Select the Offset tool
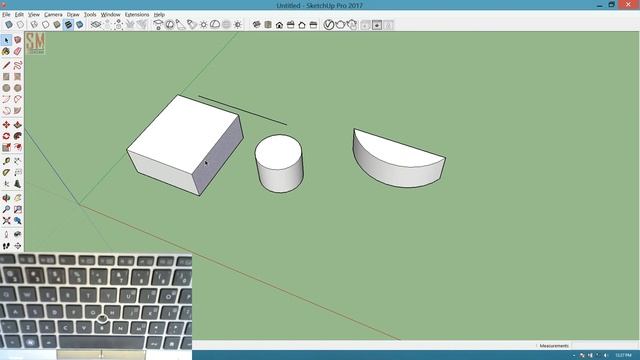Viewport: 640px width, 360px height. coord(18,147)
